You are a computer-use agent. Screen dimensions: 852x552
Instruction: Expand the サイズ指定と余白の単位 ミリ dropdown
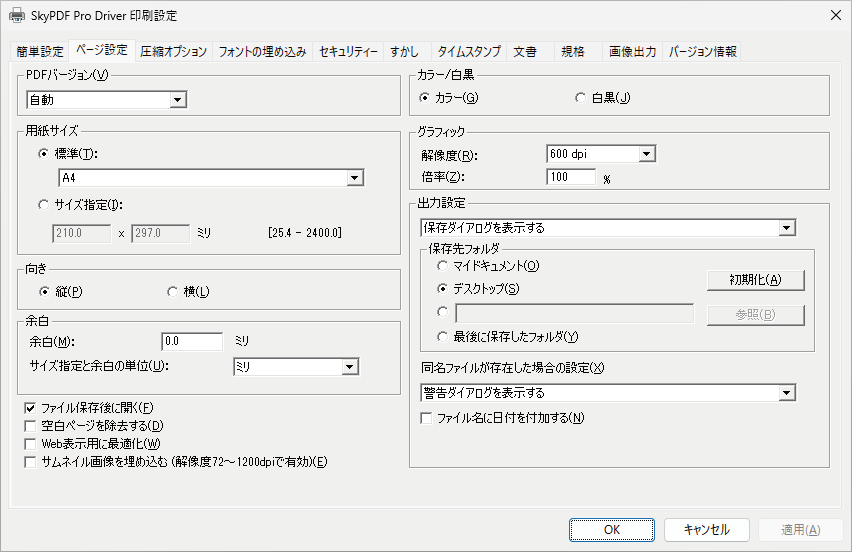coord(296,367)
